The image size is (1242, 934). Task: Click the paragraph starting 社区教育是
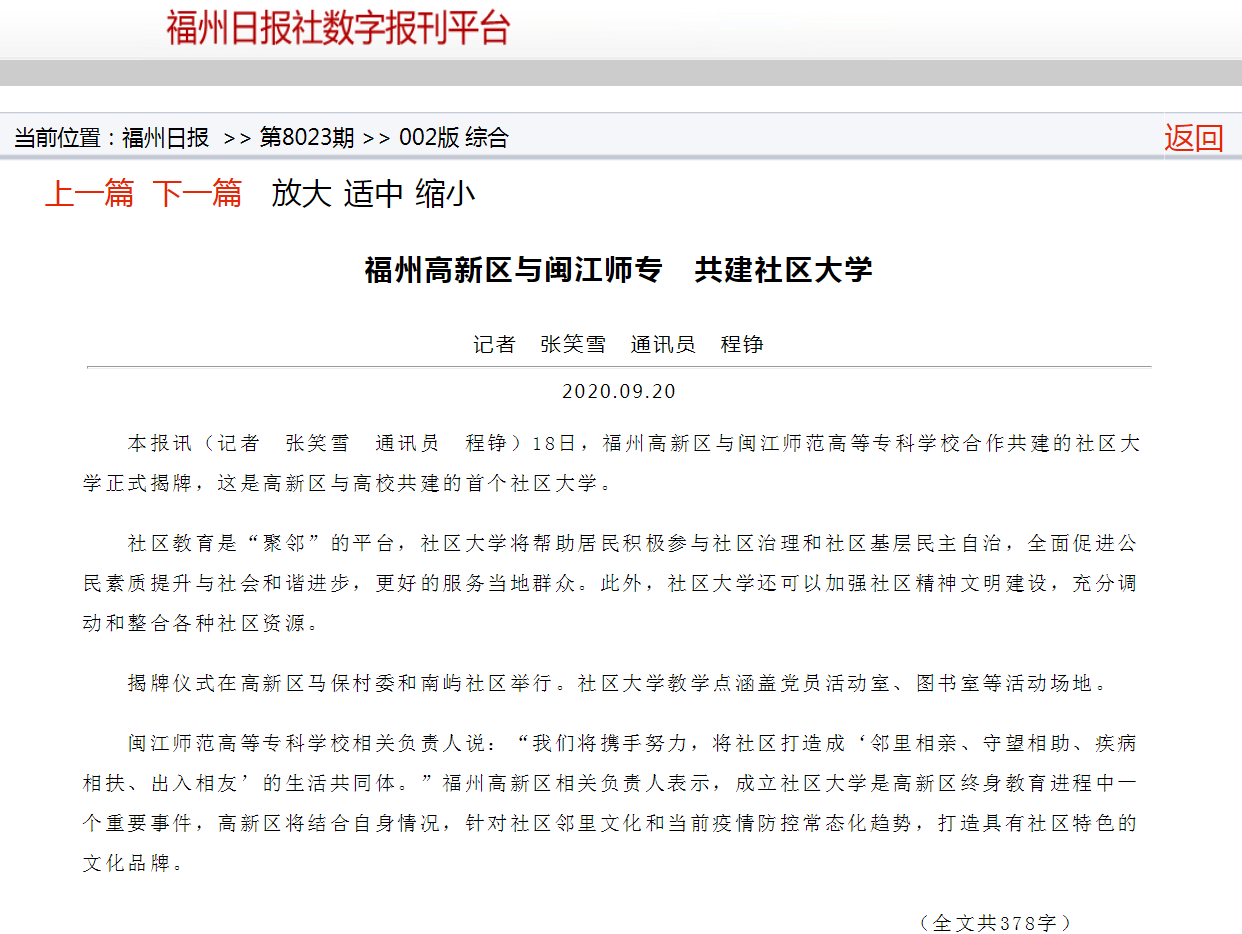click(611, 583)
